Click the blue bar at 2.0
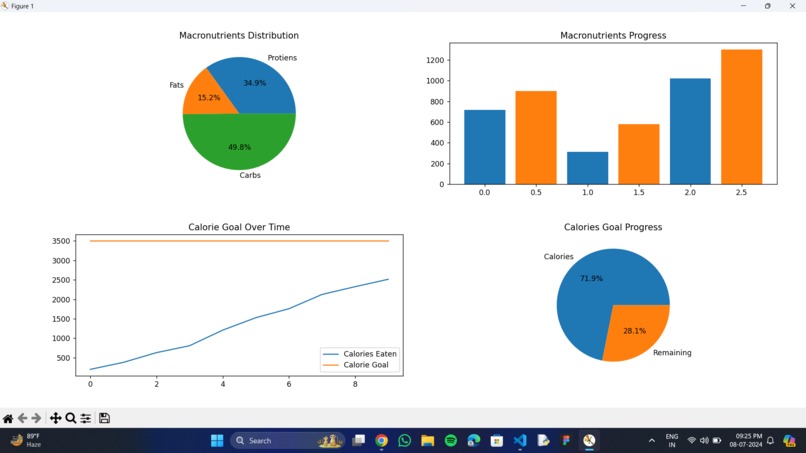 click(690, 131)
